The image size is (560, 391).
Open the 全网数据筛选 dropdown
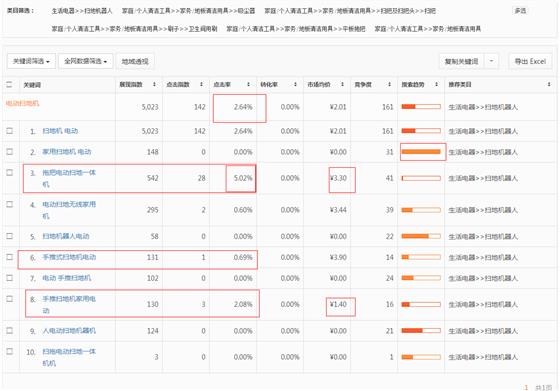[x=86, y=61]
